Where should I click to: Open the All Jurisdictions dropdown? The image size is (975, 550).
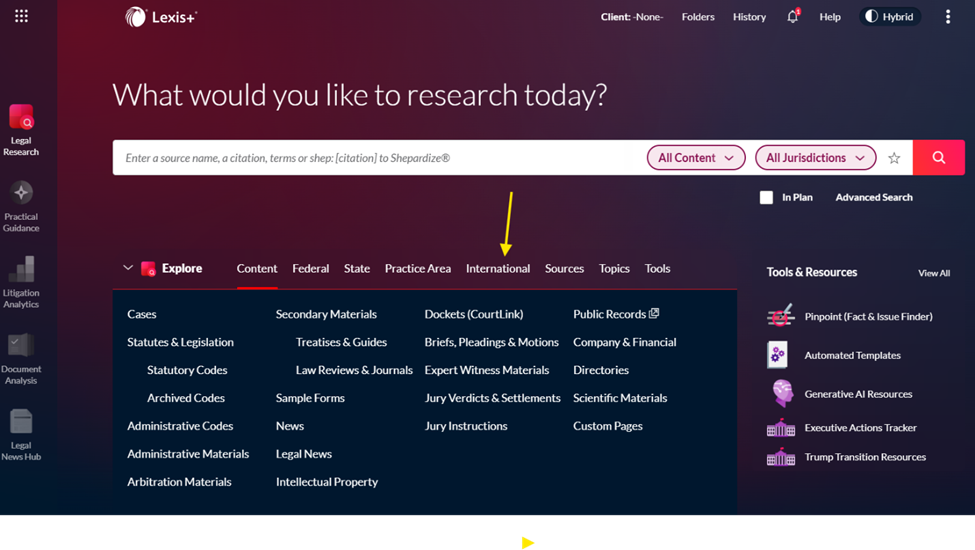pyautogui.click(x=815, y=158)
